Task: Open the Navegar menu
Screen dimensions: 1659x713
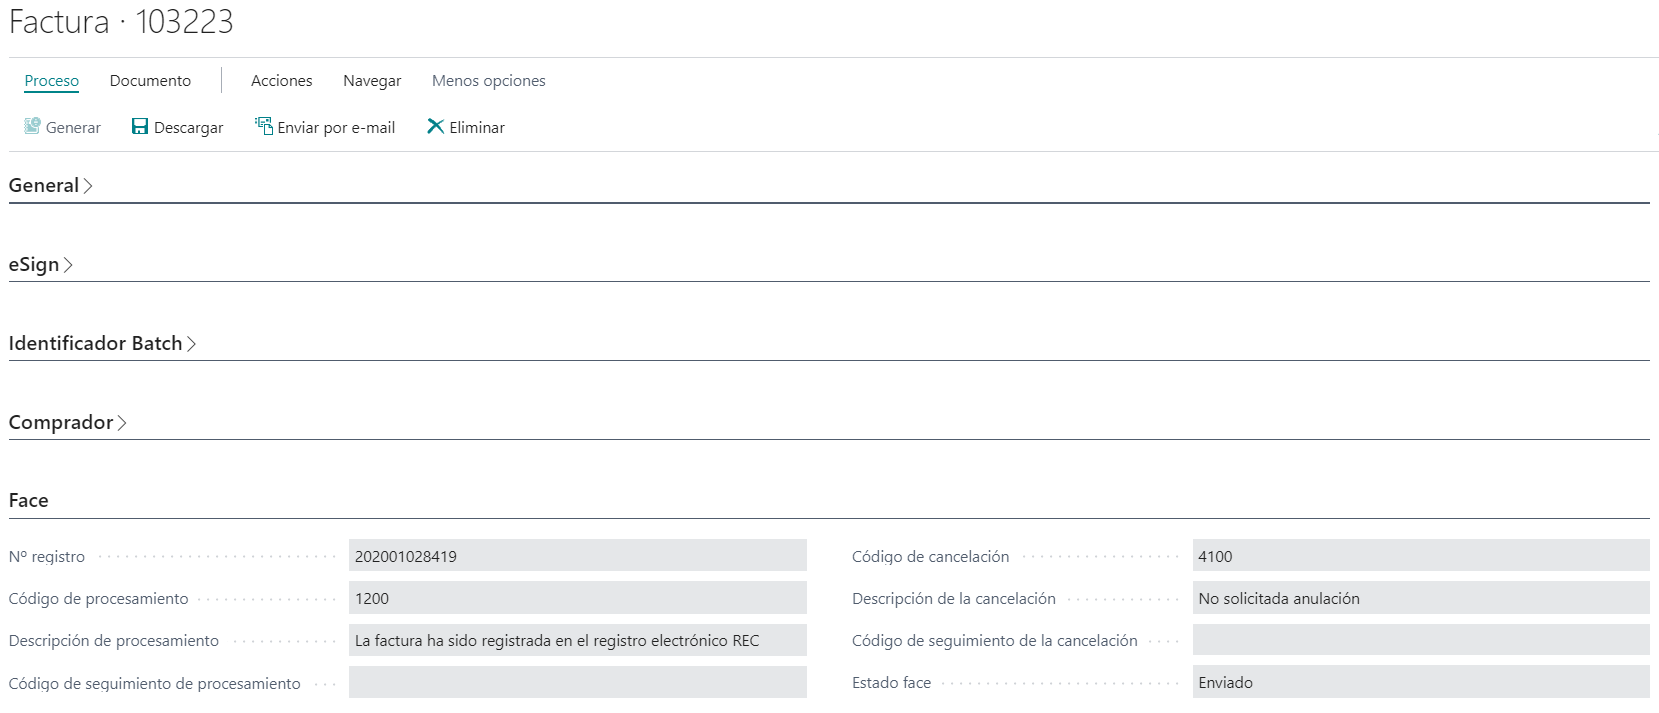Action: click(x=371, y=80)
